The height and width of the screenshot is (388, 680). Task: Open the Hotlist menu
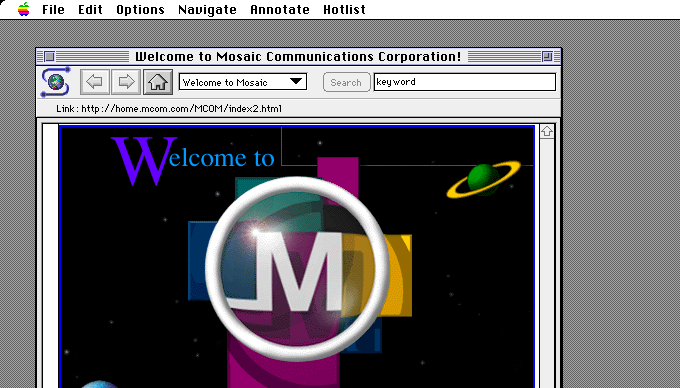[x=344, y=10]
